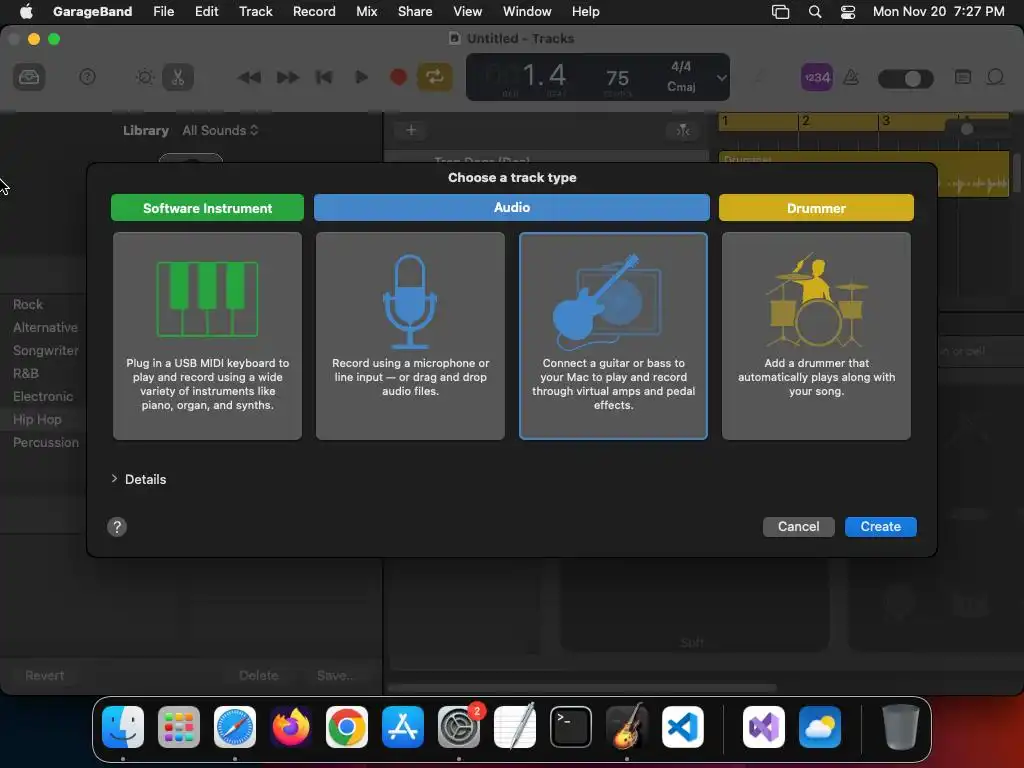Select Alternative in the library list
The width and height of the screenshot is (1024, 768).
pos(45,327)
